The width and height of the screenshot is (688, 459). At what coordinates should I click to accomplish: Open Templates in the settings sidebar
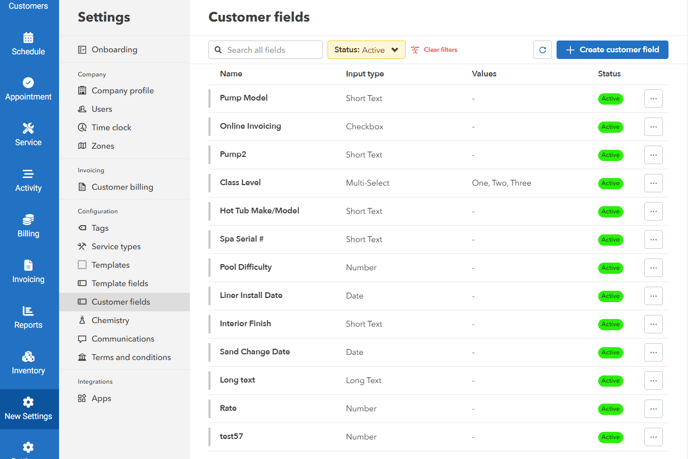click(x=110, y=265)
